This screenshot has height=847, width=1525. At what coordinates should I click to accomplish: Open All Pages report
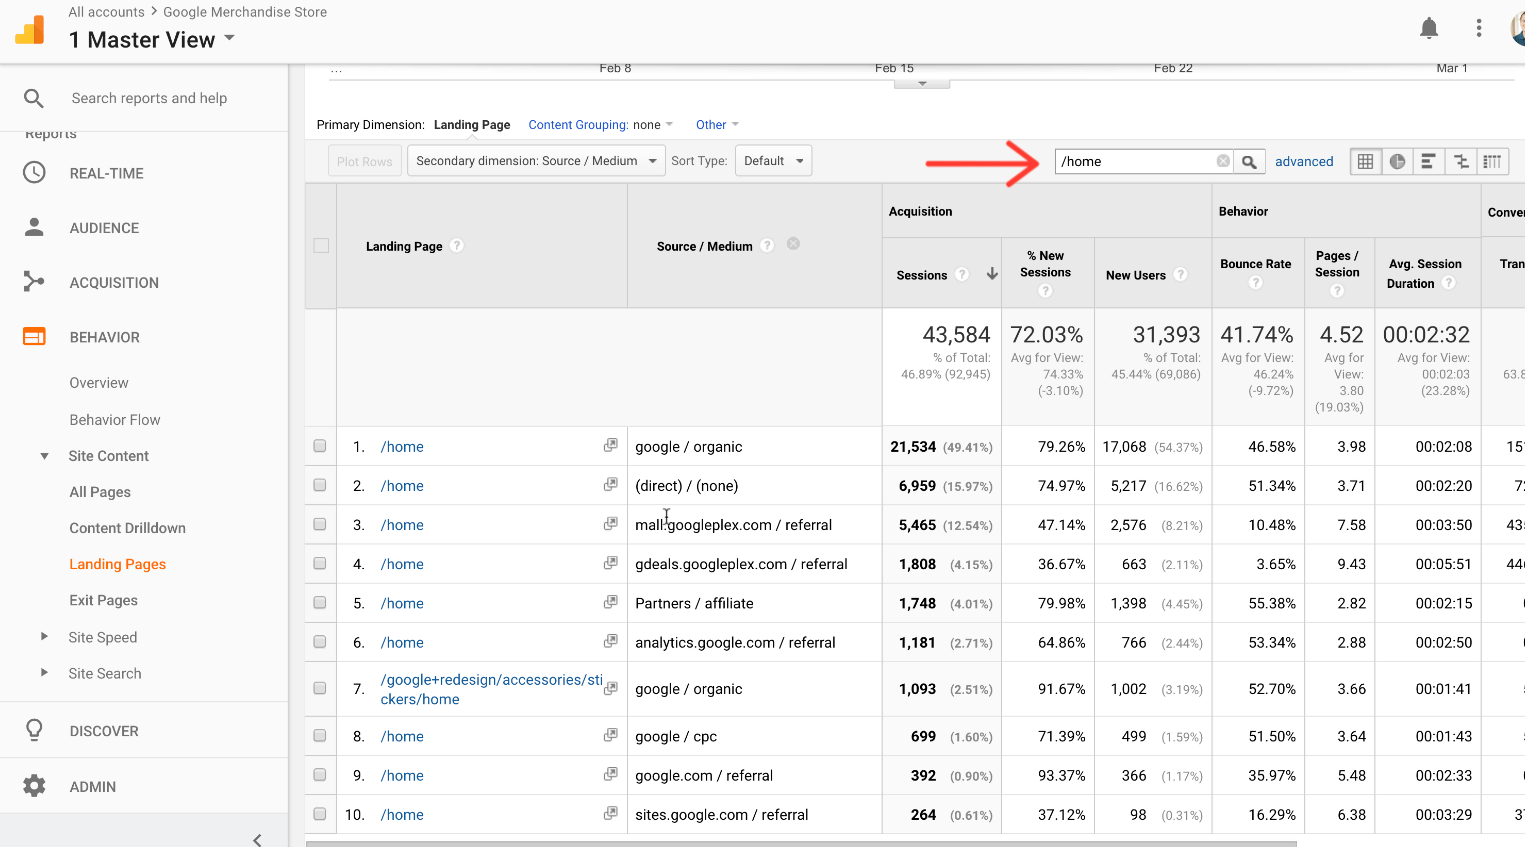pyautogui.click(x=100, y=492)
